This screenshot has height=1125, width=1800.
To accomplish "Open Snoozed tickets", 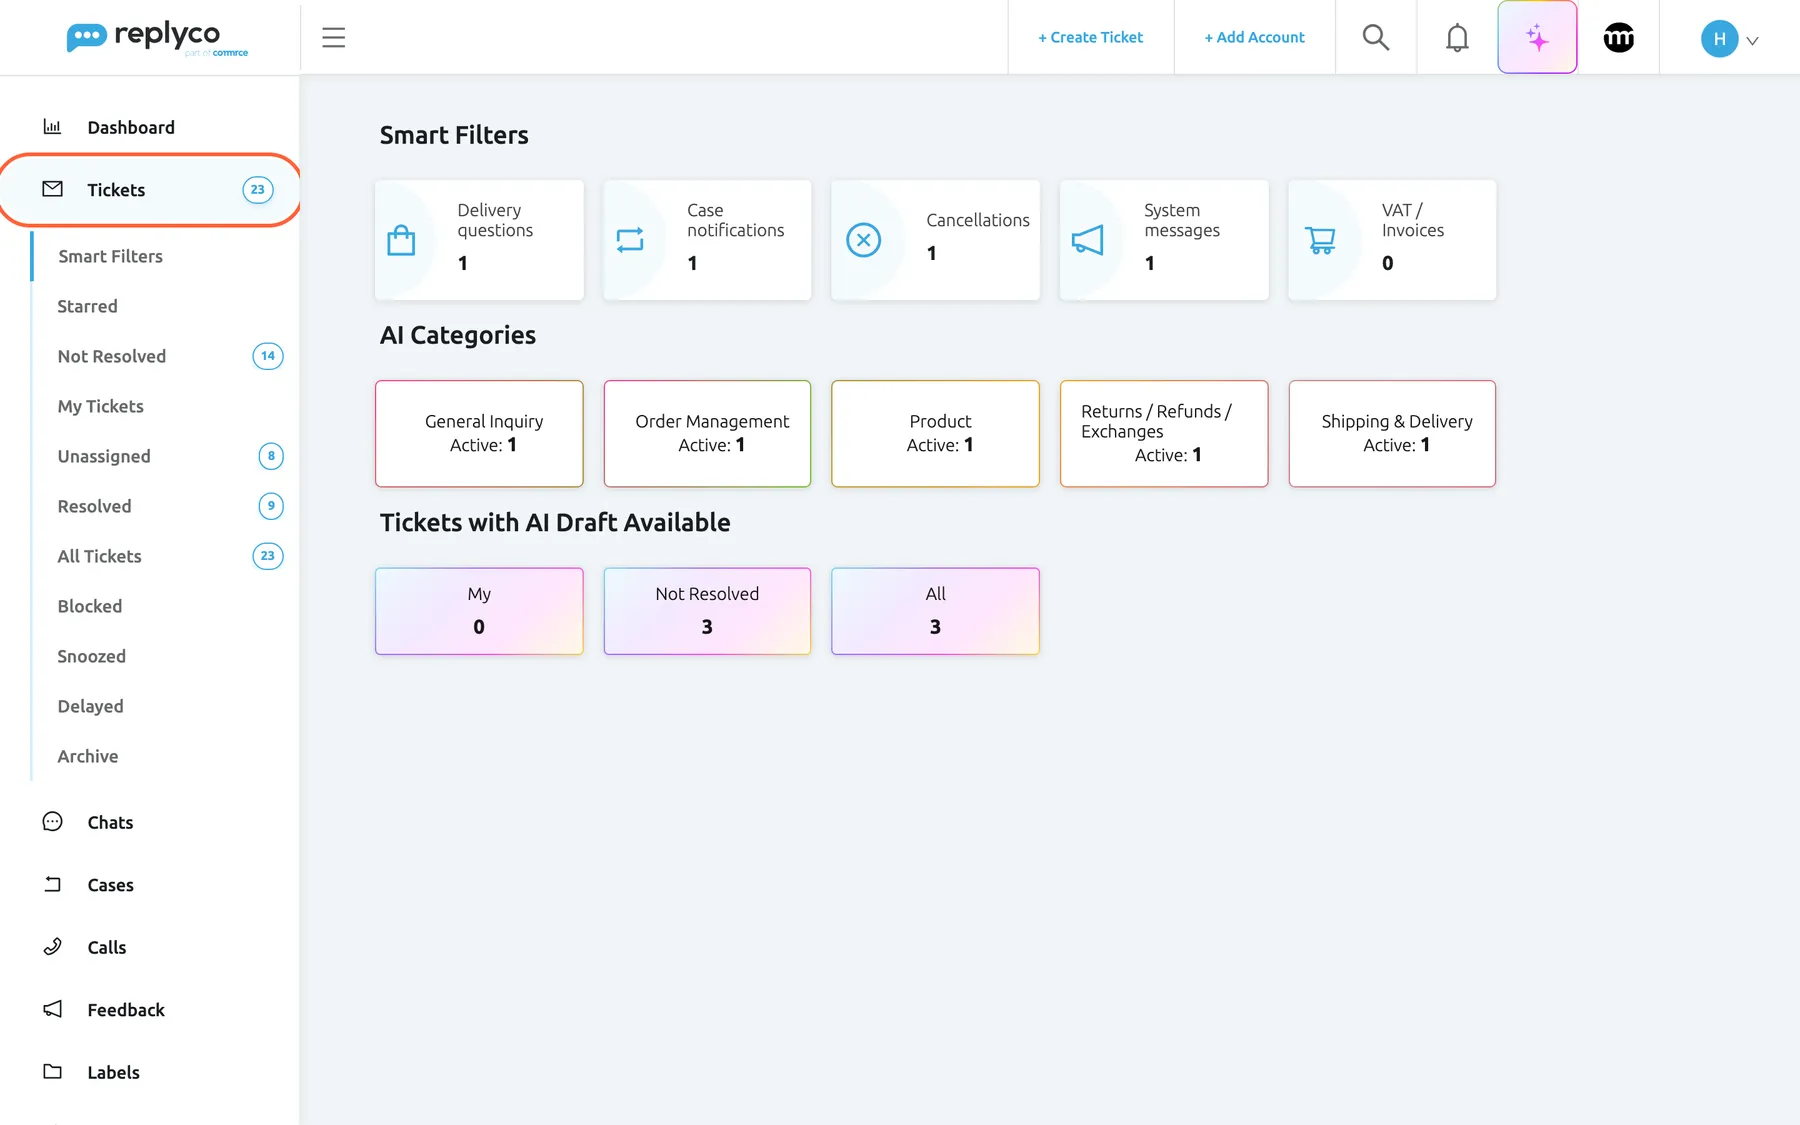I will (91, 656).
